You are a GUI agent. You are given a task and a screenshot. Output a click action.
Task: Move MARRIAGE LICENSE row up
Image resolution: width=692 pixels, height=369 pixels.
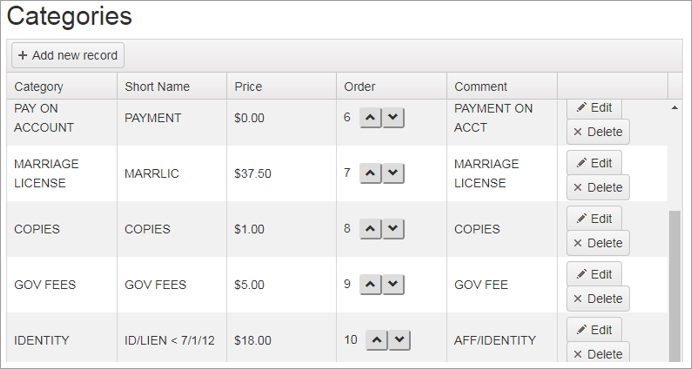tap(371, 173)
